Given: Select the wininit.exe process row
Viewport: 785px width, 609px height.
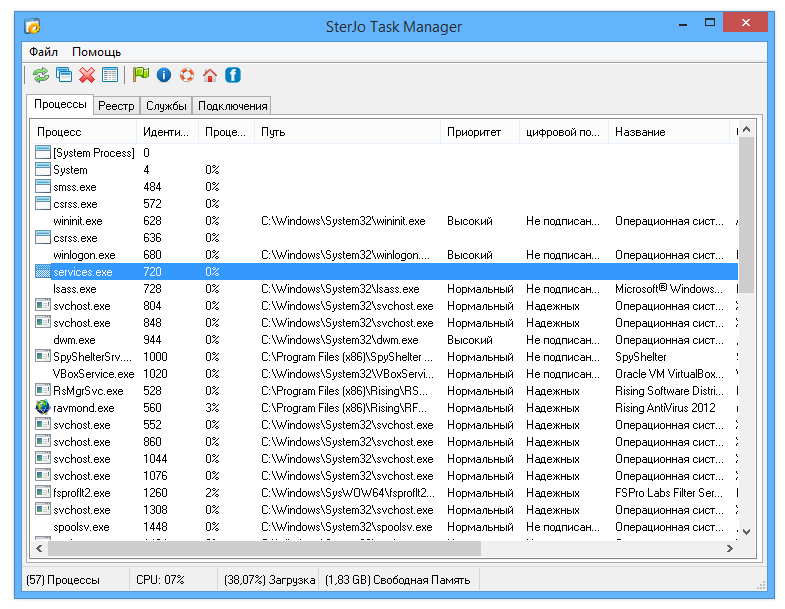Looking at the screenshot, I should (x=385, y=220).
